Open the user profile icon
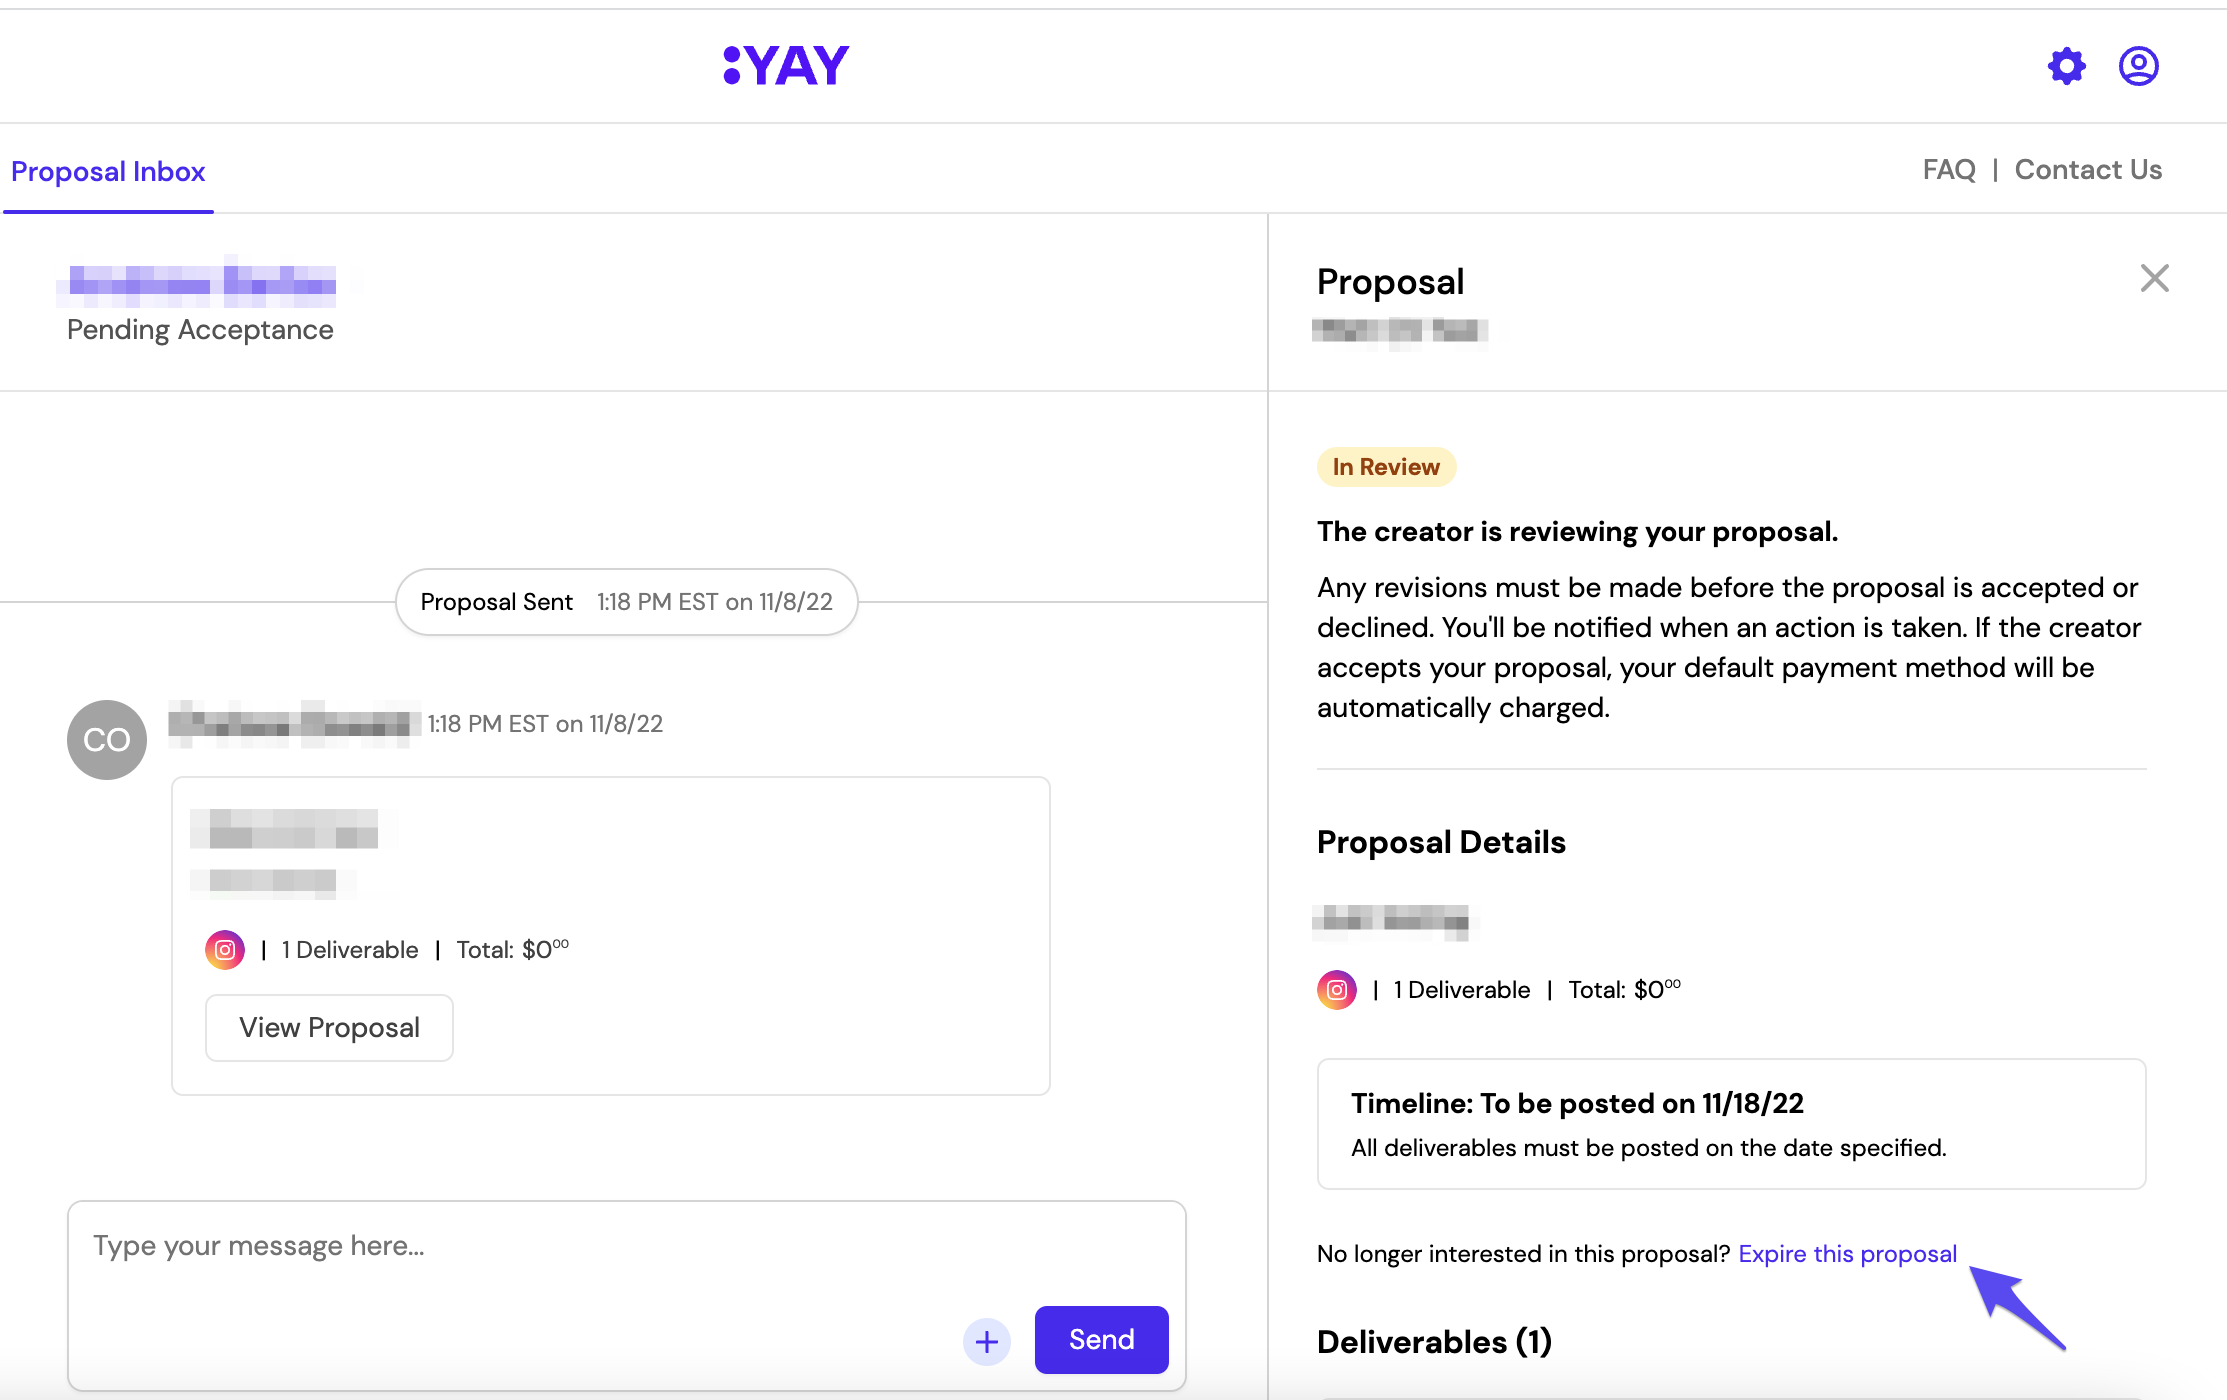Viewport: 2227px width, 1400px height. (2138, 66)
